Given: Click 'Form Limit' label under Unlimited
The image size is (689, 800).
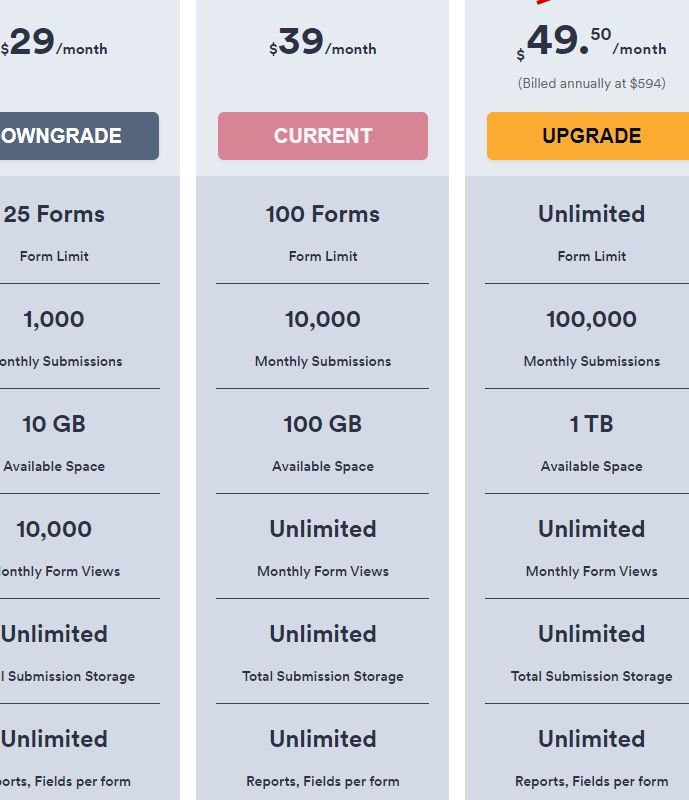Looking at the screenshot, I should click(x=591, y=256).
